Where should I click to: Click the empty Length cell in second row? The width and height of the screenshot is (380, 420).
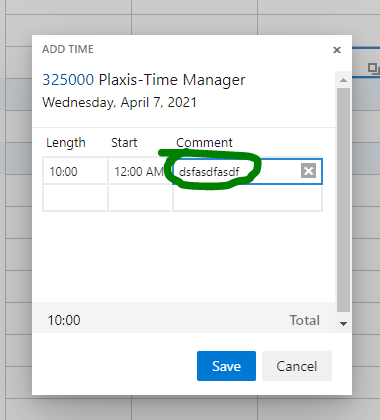tap(74, 198)
